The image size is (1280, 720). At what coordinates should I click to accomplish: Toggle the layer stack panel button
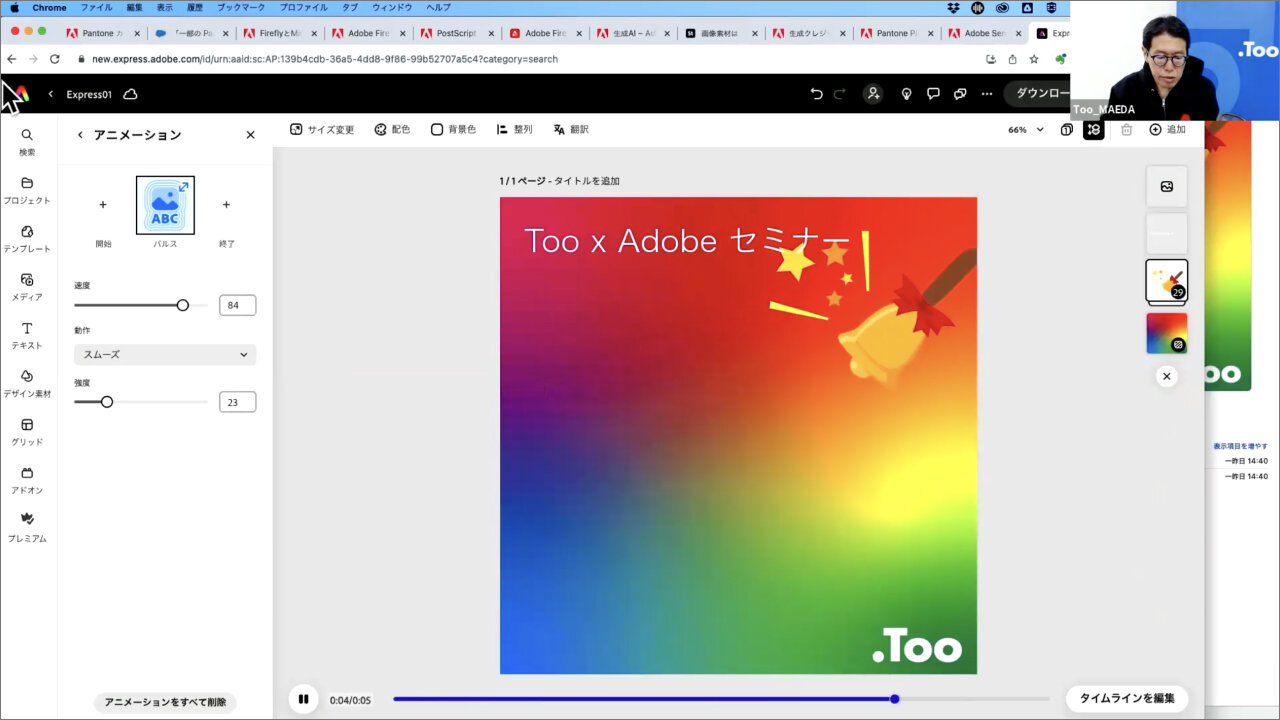coord(1094,130)
